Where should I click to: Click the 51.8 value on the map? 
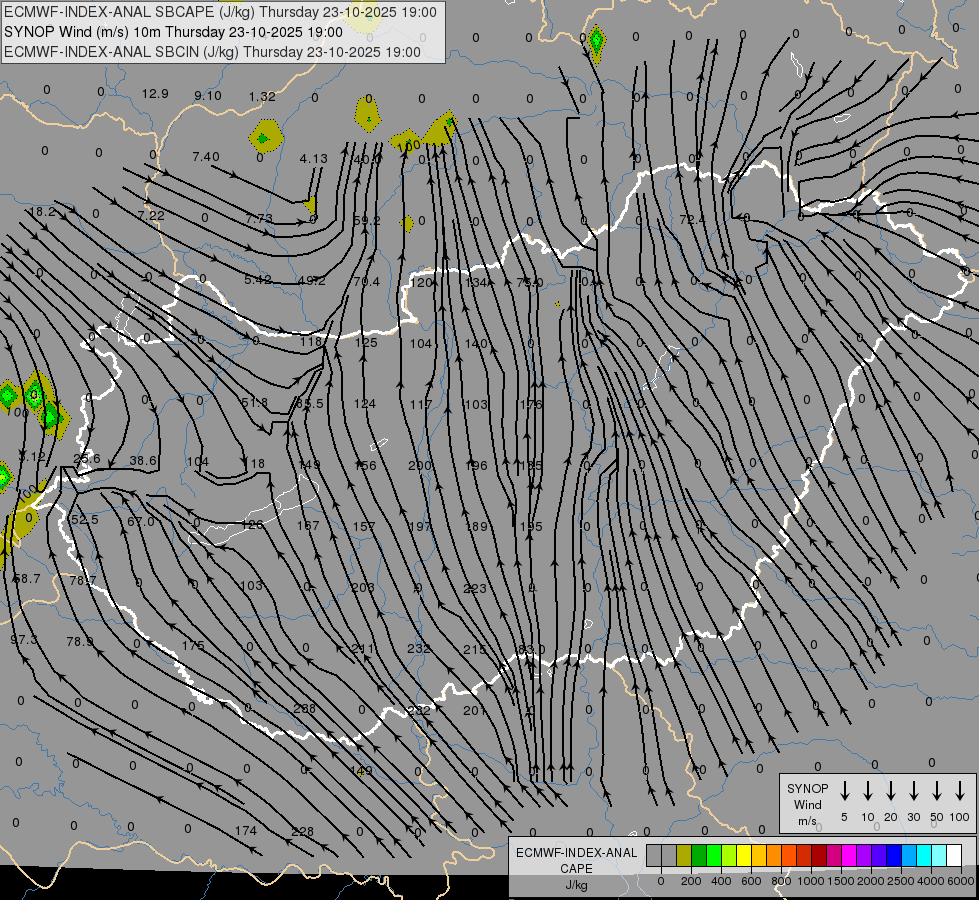coord(255,402)
